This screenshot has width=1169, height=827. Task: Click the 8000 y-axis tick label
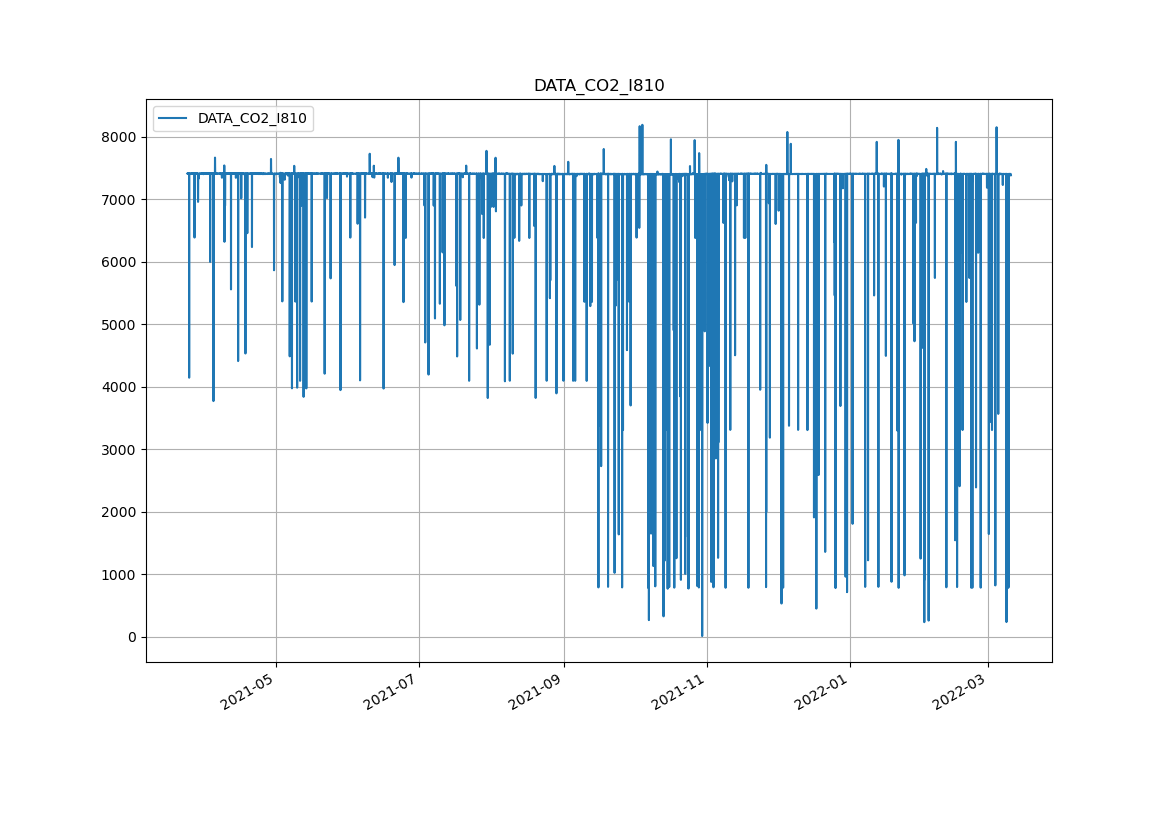(120, 137)
